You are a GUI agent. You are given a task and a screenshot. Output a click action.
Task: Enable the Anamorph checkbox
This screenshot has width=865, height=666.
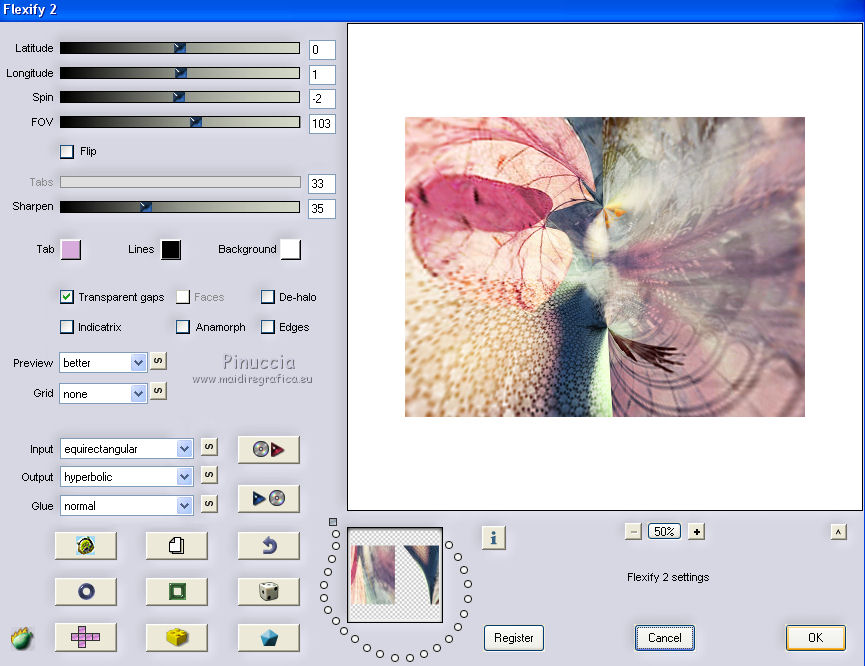point(183,327)
